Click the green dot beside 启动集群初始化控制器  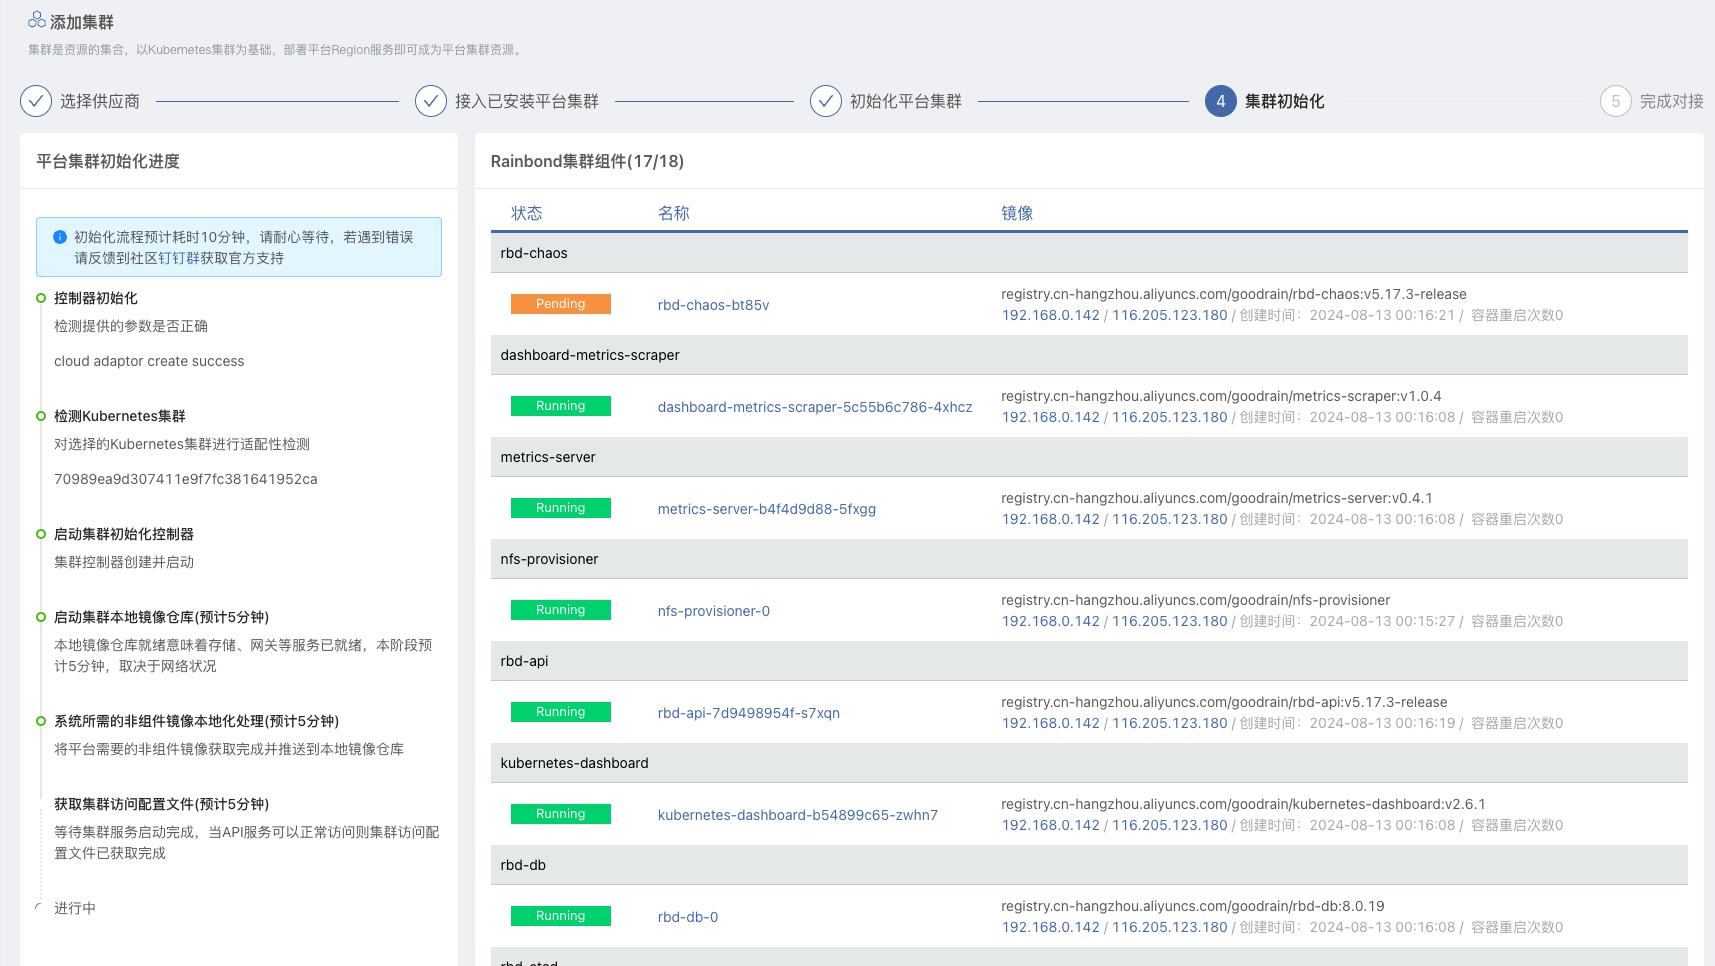[41, 534]
